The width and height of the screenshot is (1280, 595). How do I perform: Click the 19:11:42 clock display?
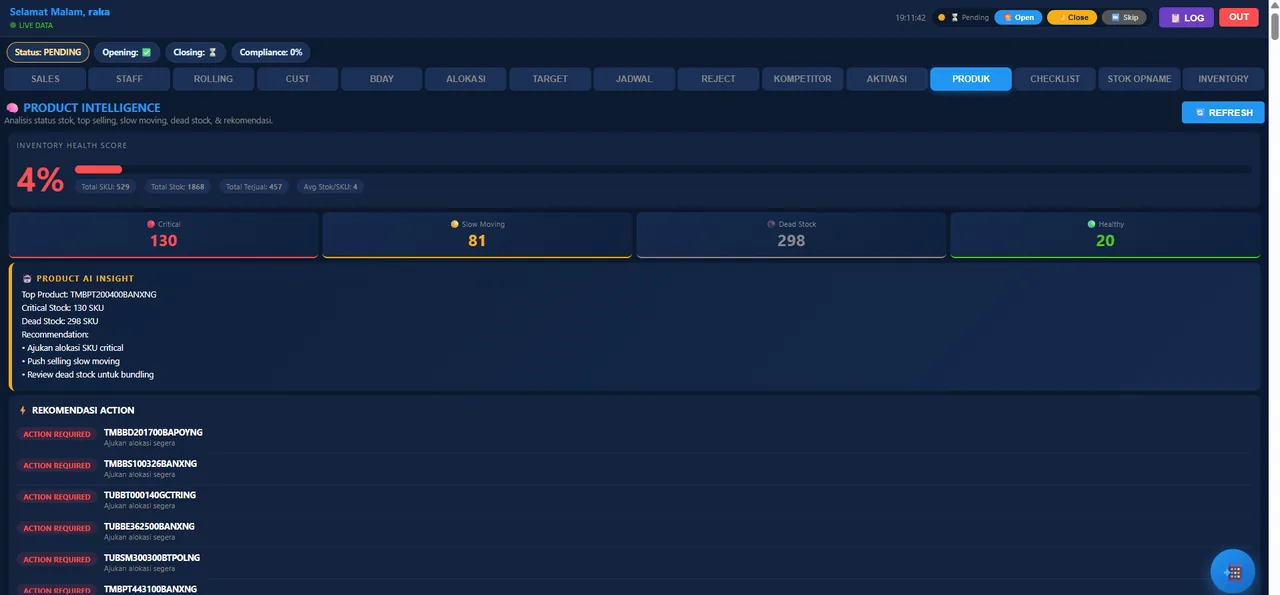click(x=910, y=18)
